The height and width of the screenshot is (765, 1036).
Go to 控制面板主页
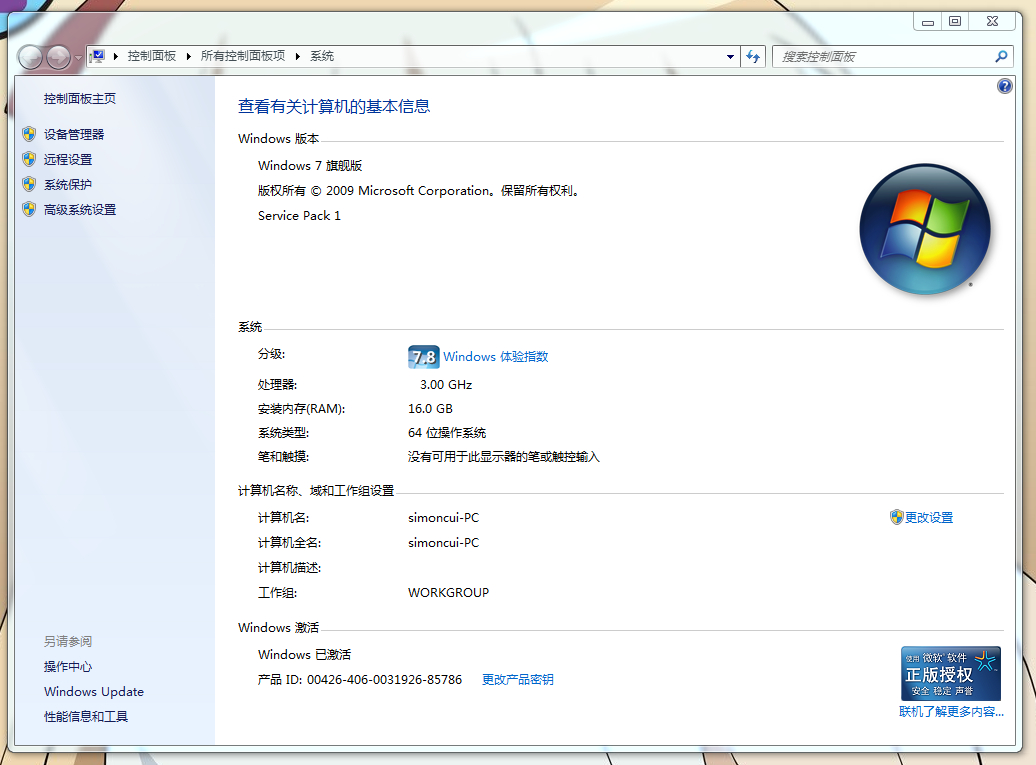[80, 99]
